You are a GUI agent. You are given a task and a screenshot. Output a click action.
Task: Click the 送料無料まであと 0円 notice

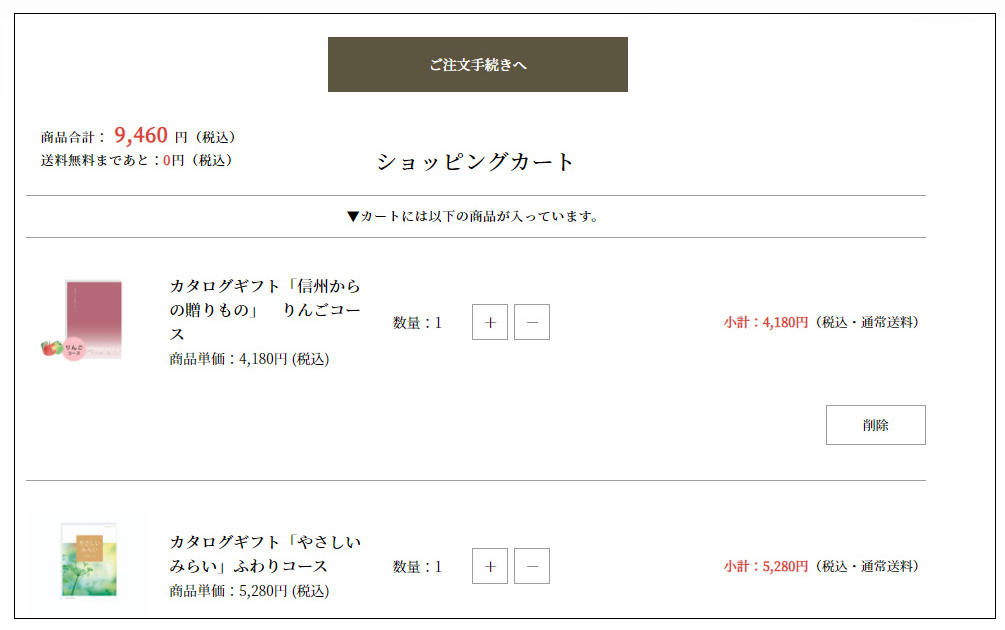[x=138, y=160]
